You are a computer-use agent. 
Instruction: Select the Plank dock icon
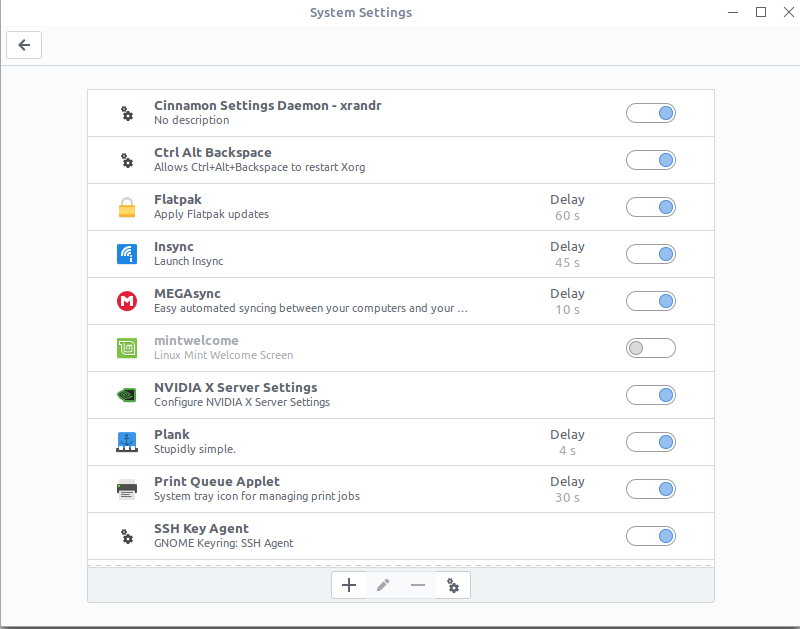click(127, 442)
